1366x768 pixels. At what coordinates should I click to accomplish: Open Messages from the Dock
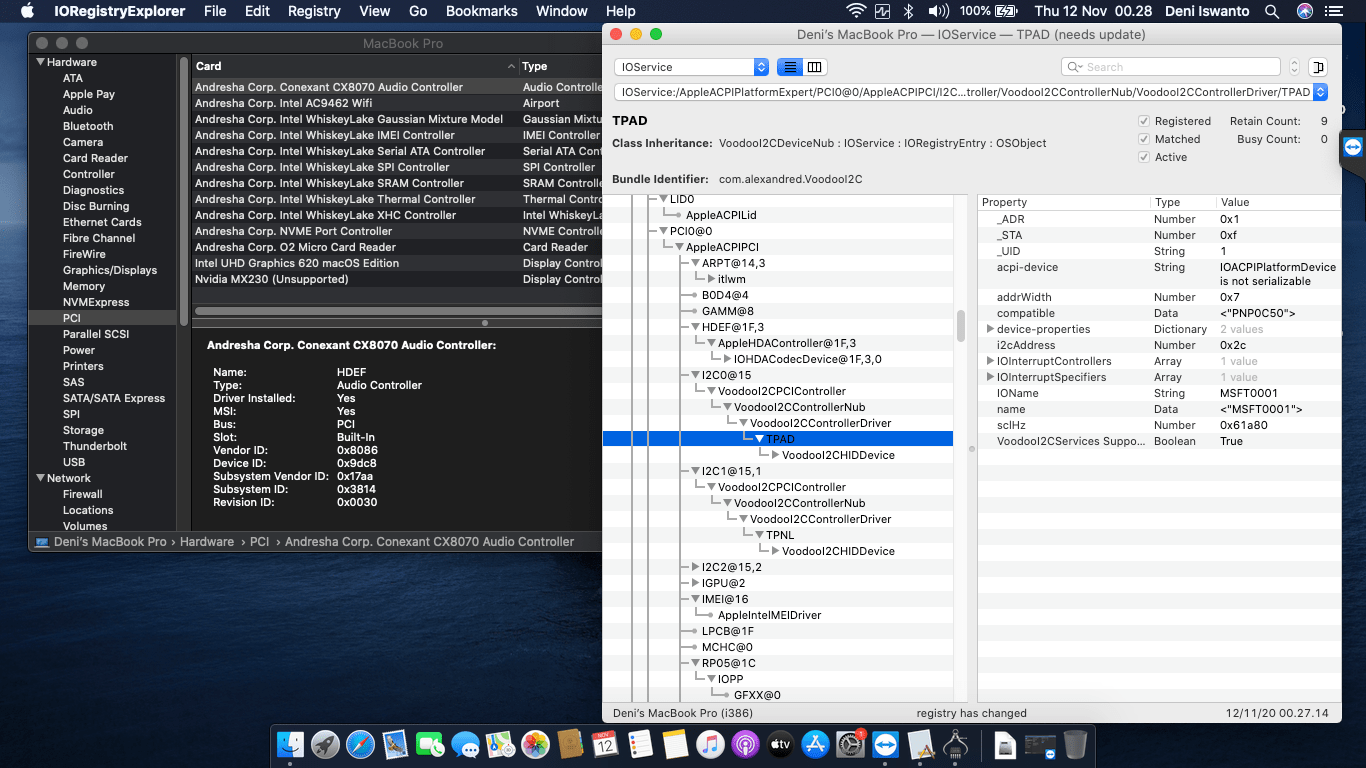[x=465, y=744]
